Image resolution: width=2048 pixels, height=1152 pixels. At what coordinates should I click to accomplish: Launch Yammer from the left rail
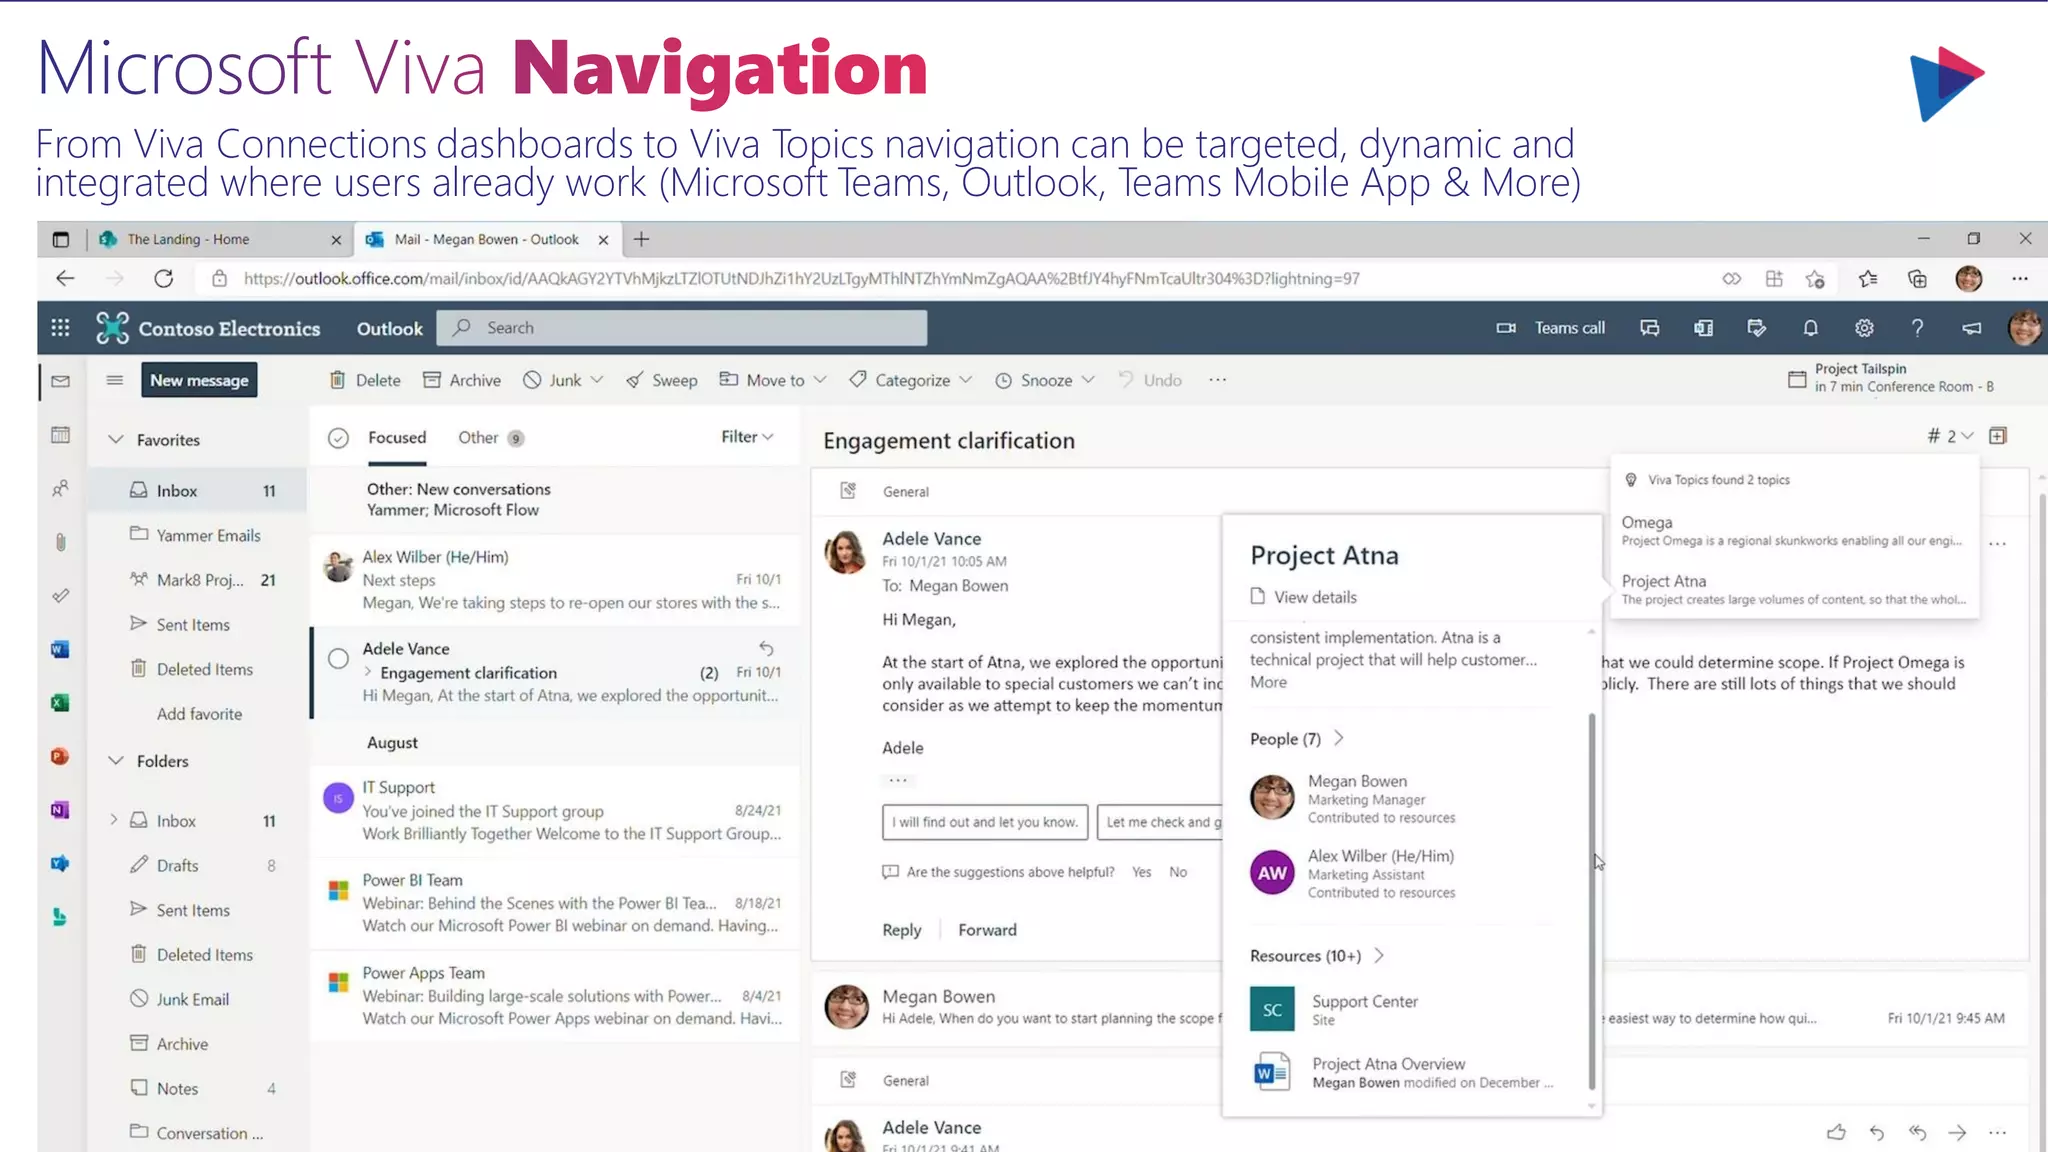[x=60, y=864]
